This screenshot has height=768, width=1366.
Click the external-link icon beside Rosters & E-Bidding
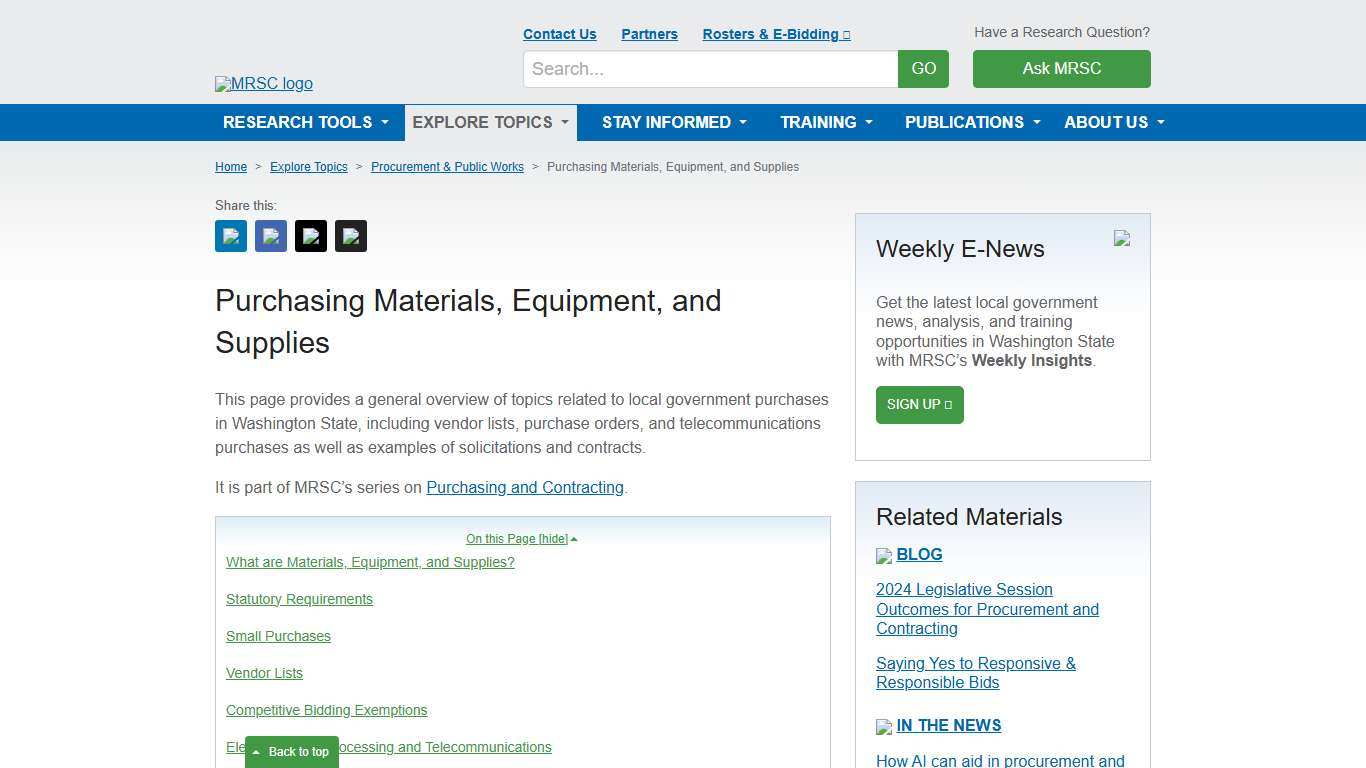coord(846,33)
